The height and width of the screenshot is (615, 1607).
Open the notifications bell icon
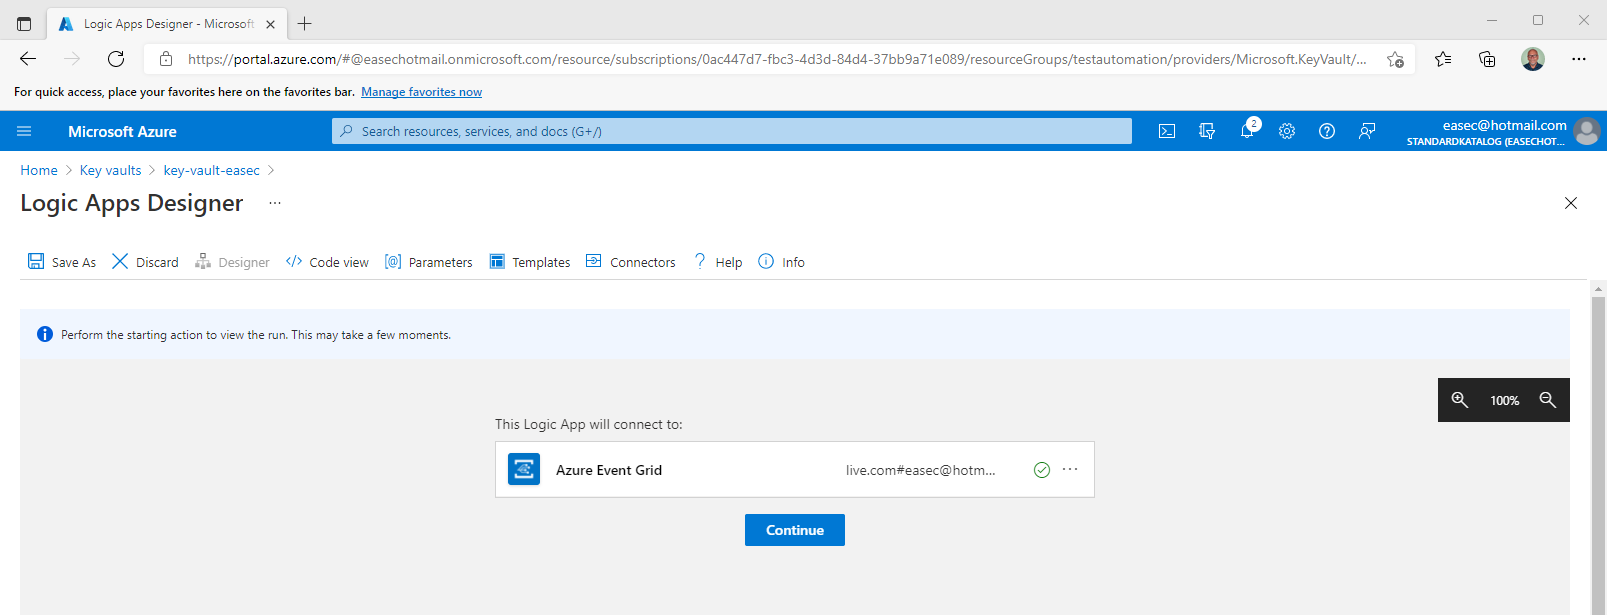(x=1247, y=131)
